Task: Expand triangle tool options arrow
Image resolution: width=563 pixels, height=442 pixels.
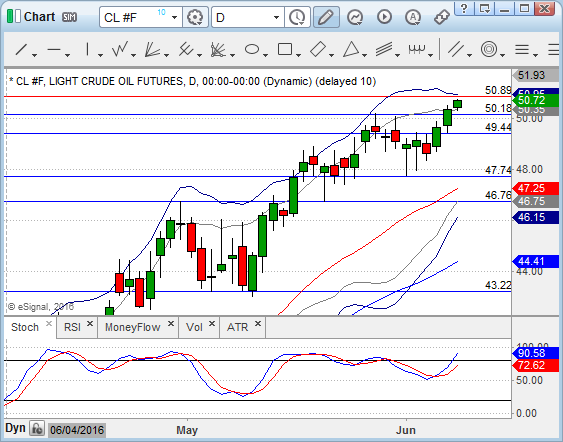Action: 364,55
